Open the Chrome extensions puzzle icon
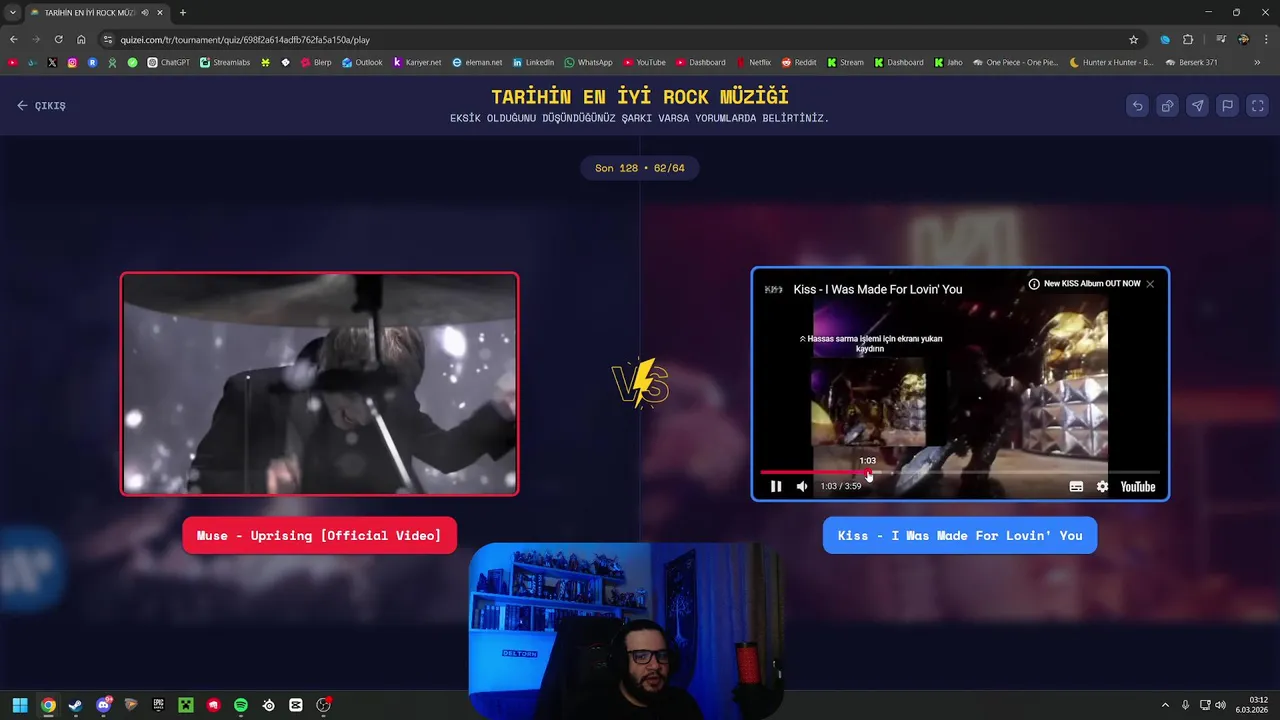 pyautogui.click(x=1188, y=40)
